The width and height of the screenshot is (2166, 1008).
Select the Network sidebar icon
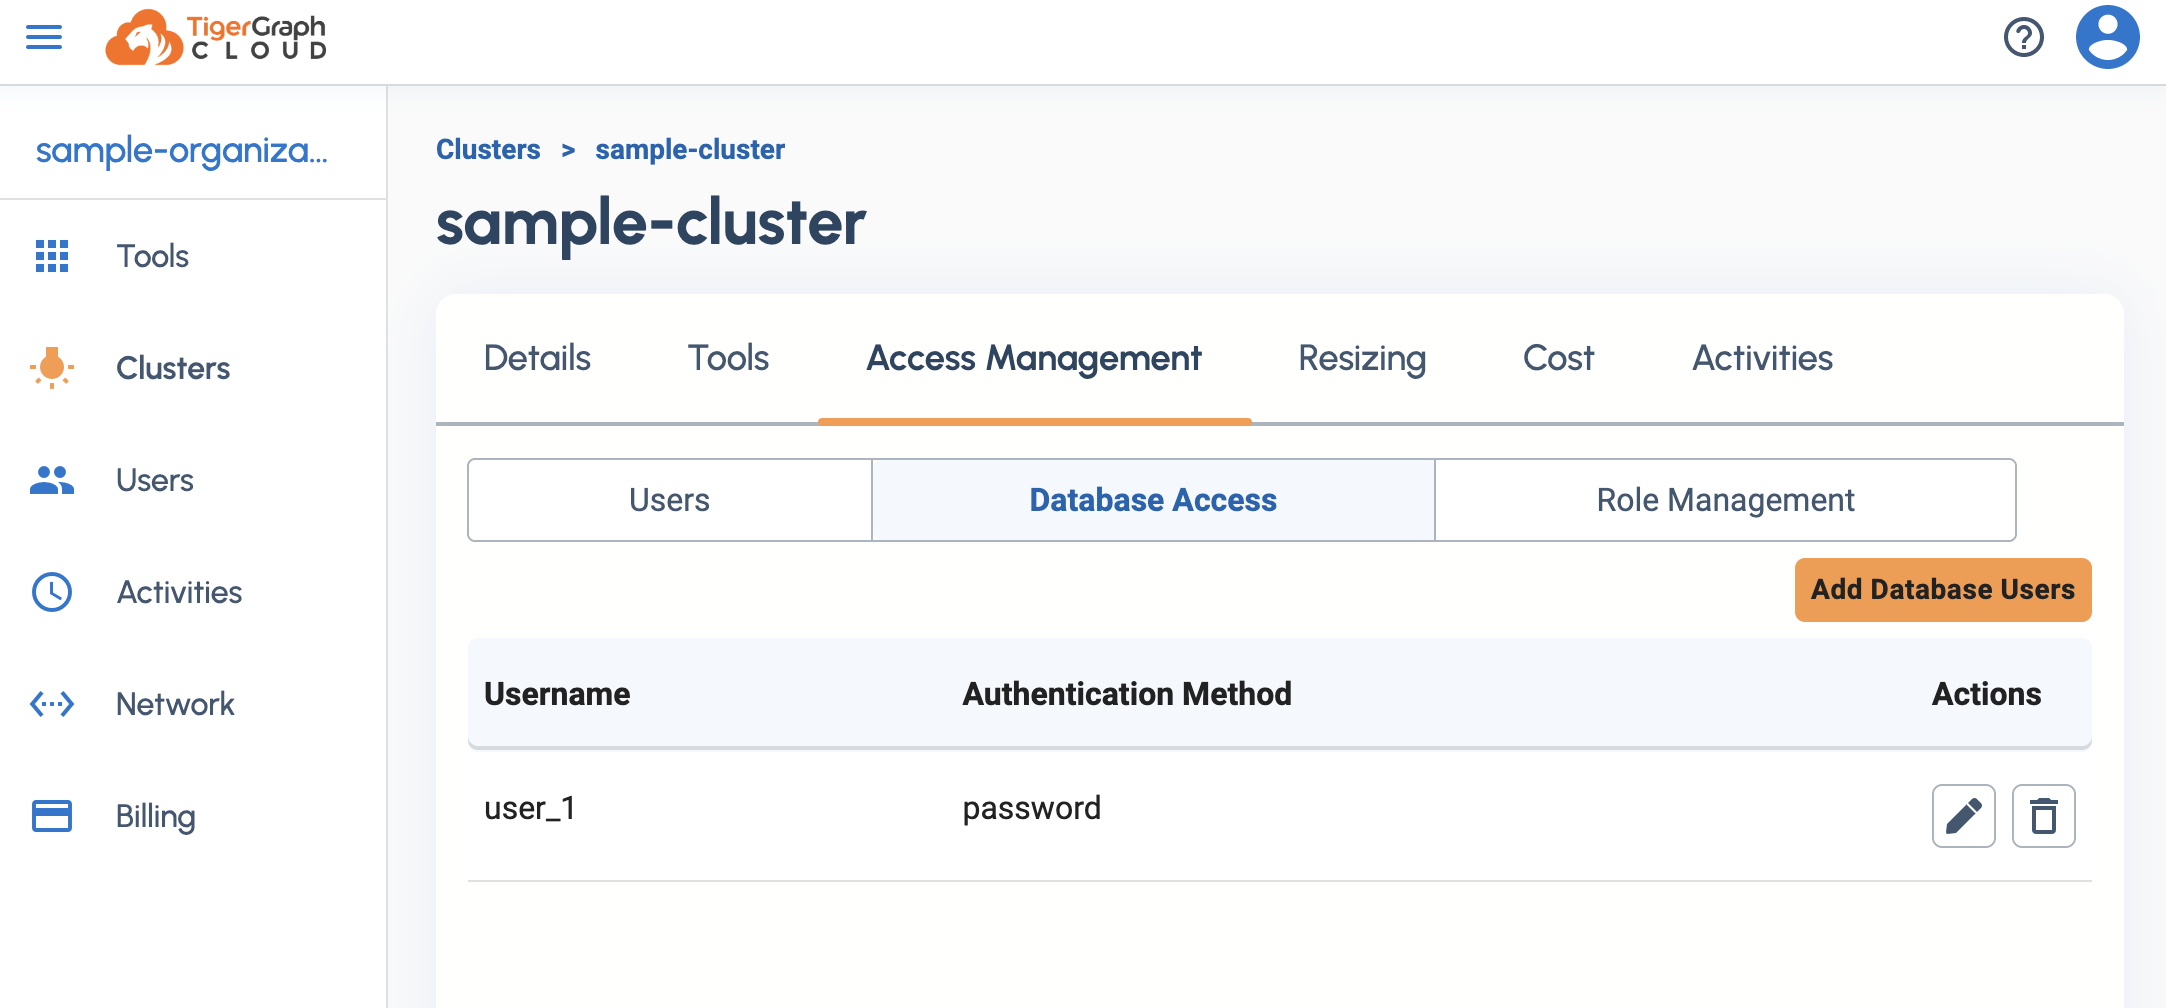pos(52,704)
